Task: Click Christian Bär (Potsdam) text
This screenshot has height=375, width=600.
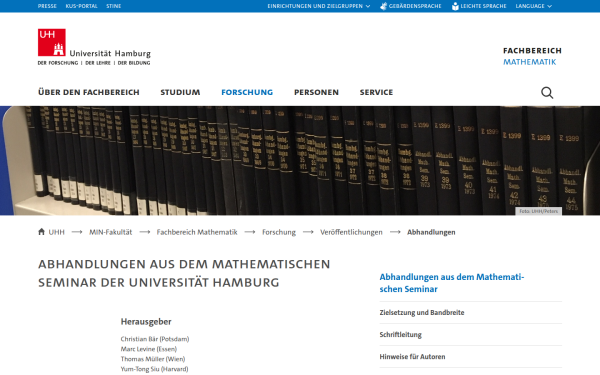Action: [x=155, y=339]
